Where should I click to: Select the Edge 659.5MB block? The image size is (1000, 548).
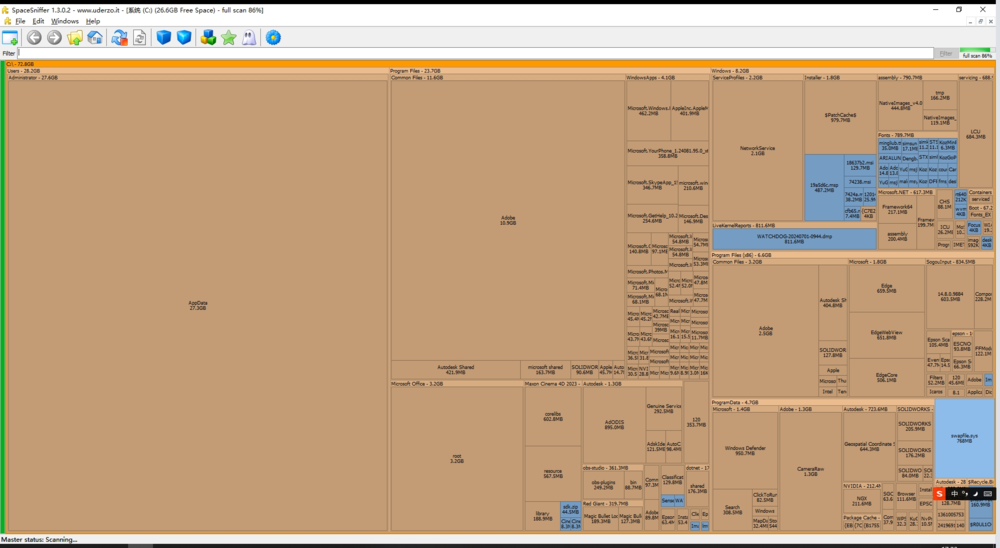[886, 288]
